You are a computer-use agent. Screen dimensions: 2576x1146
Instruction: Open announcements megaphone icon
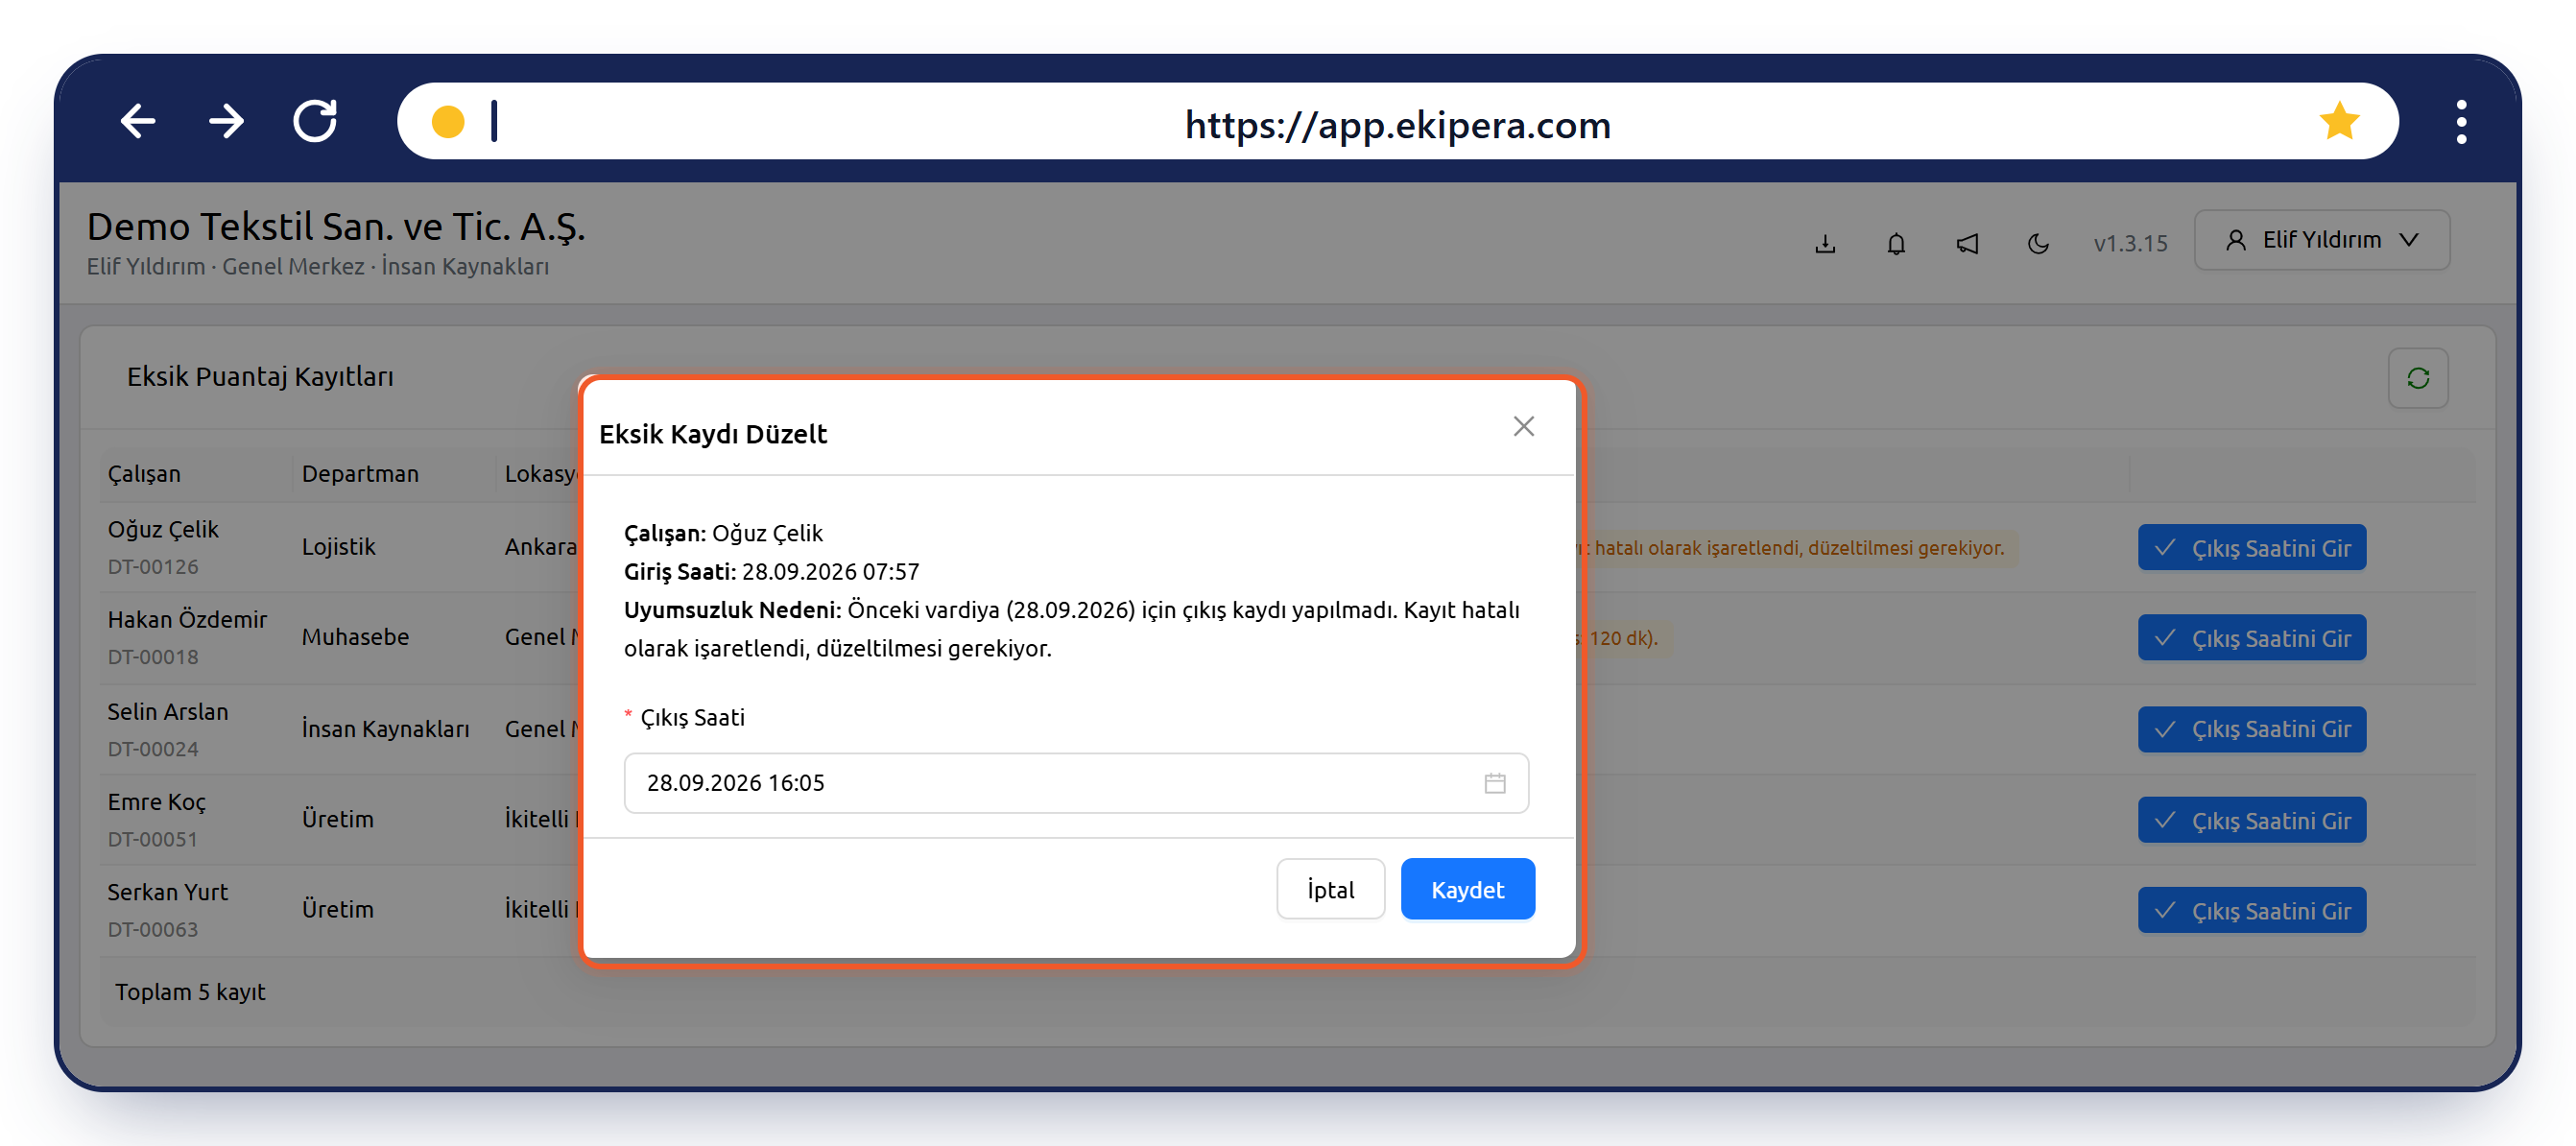point(1967,243)
